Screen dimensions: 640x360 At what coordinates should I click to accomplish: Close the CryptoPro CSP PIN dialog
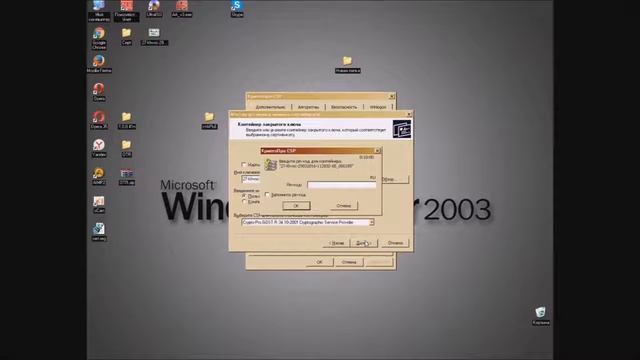pyautogui.click(x=378, y=151)
